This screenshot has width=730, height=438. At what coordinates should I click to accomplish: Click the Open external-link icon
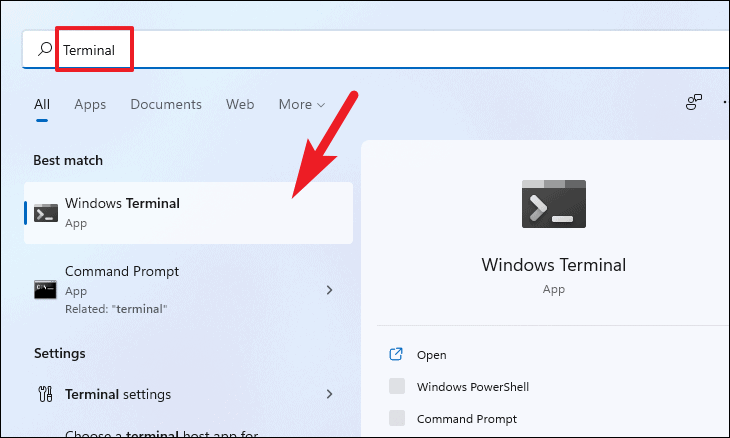click(396, 354)
